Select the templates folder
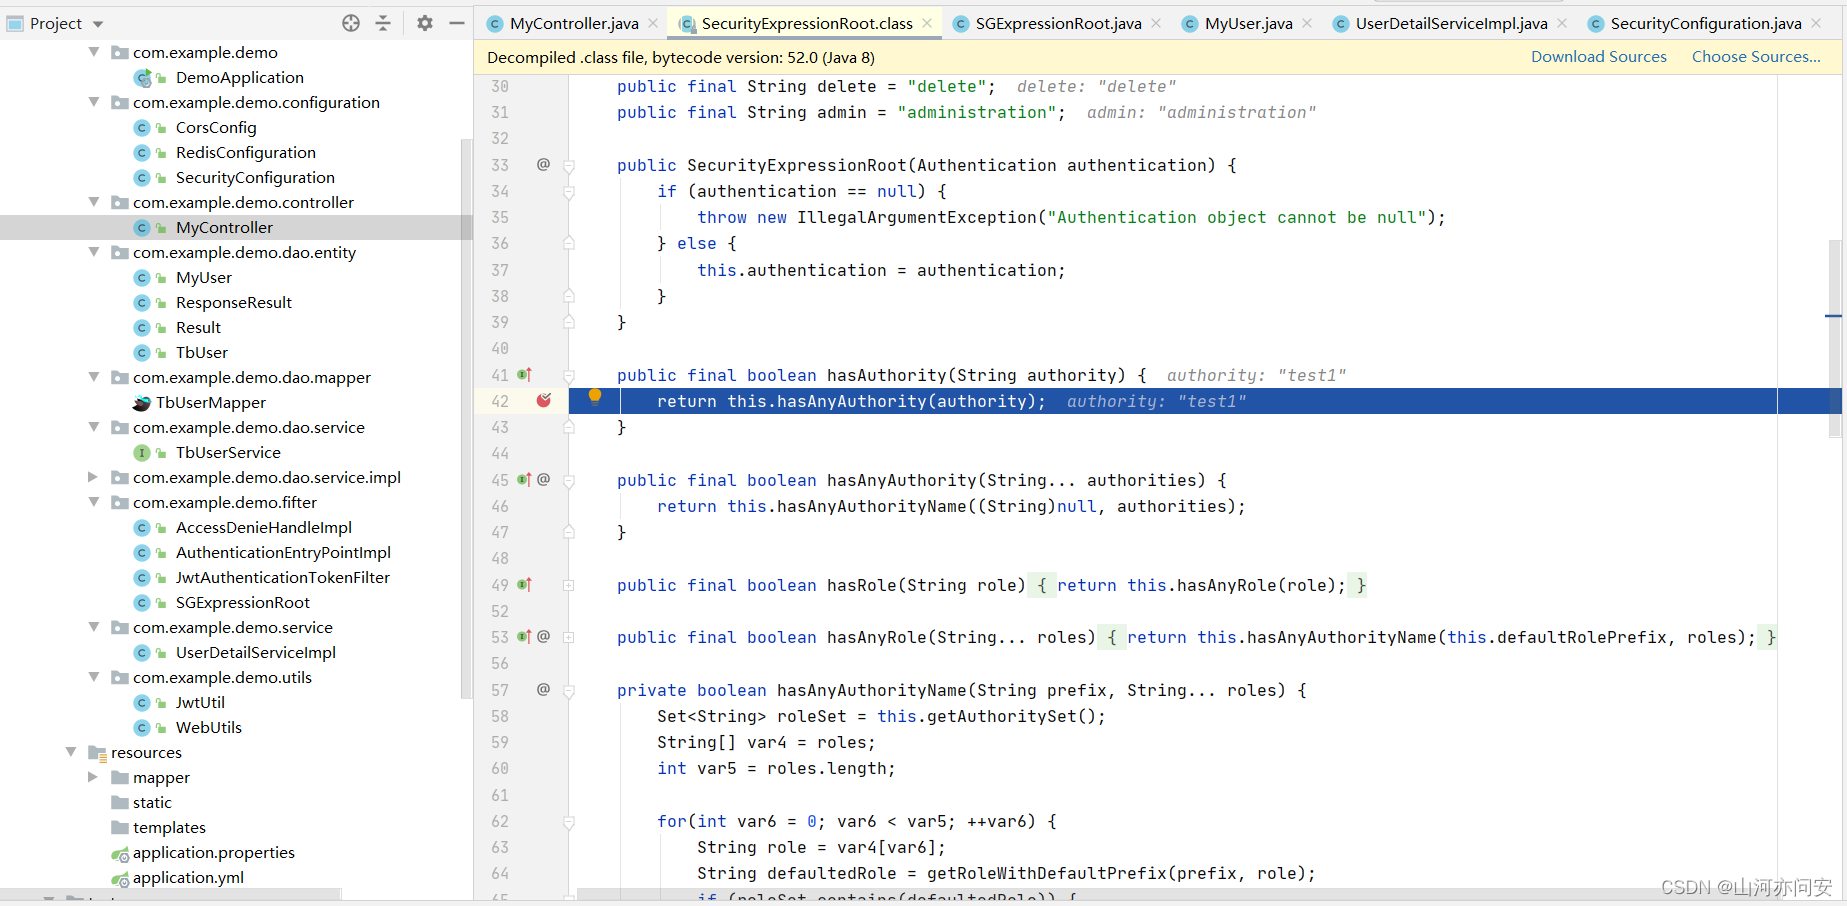Viewport: 1847px width, 906px height. pyautogui.click(x=169, y=827)
